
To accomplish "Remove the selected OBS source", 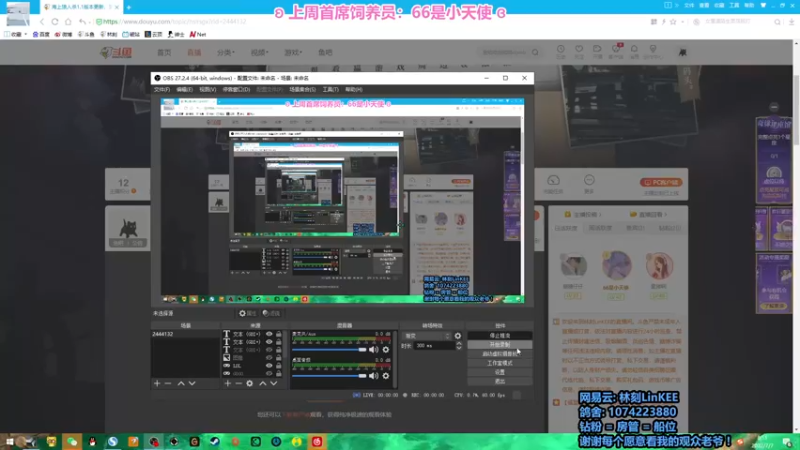I will point(238,383).
